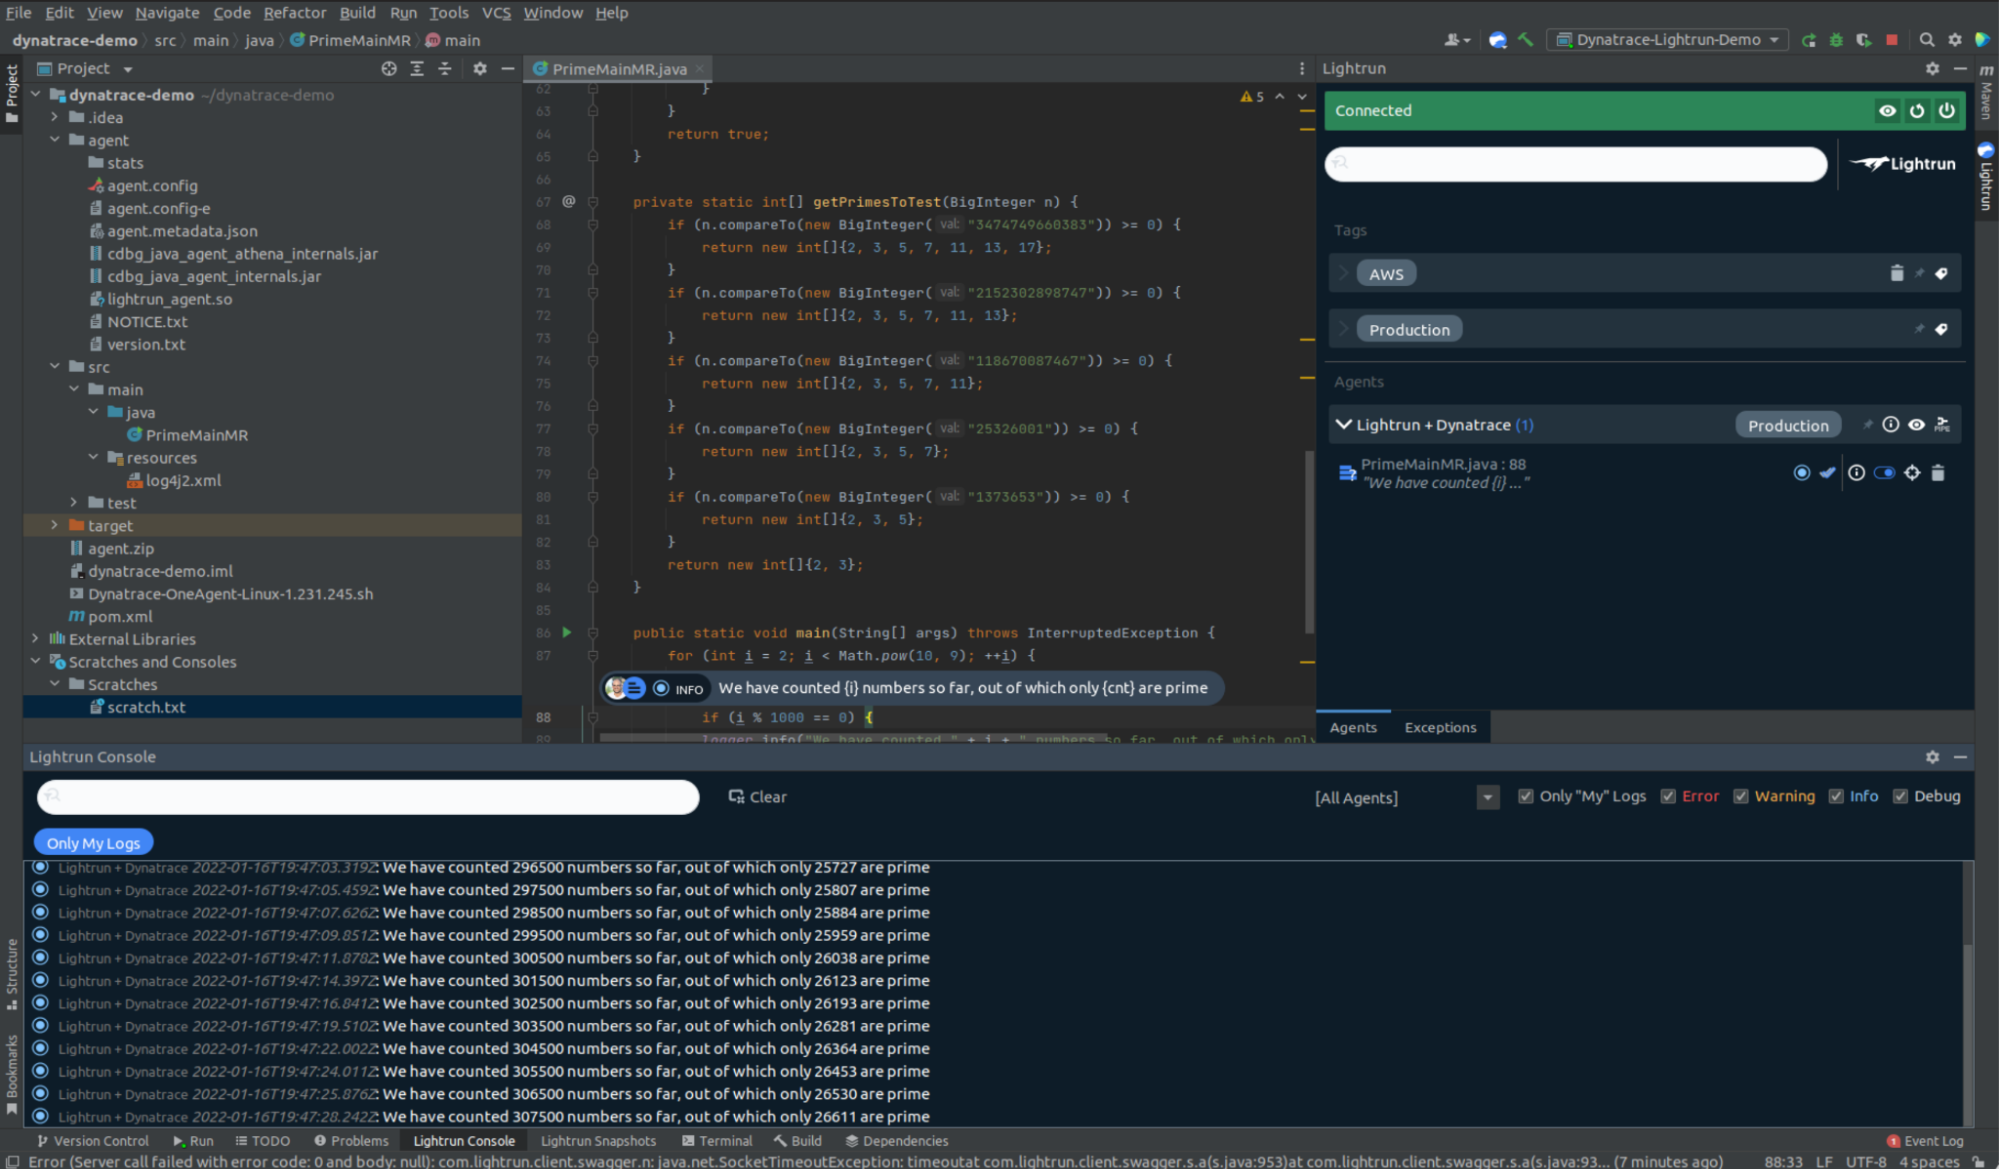Click the Lightrun Console search field
Screen dimensions: 1999x1170
pyautogui.click(x=368, y=797)
